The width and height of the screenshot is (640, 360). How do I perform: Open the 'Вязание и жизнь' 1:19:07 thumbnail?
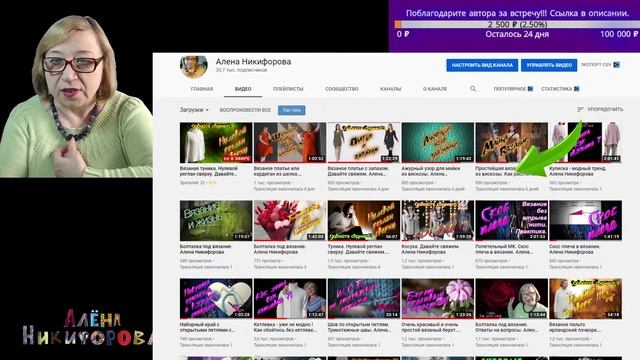point(216,220)
